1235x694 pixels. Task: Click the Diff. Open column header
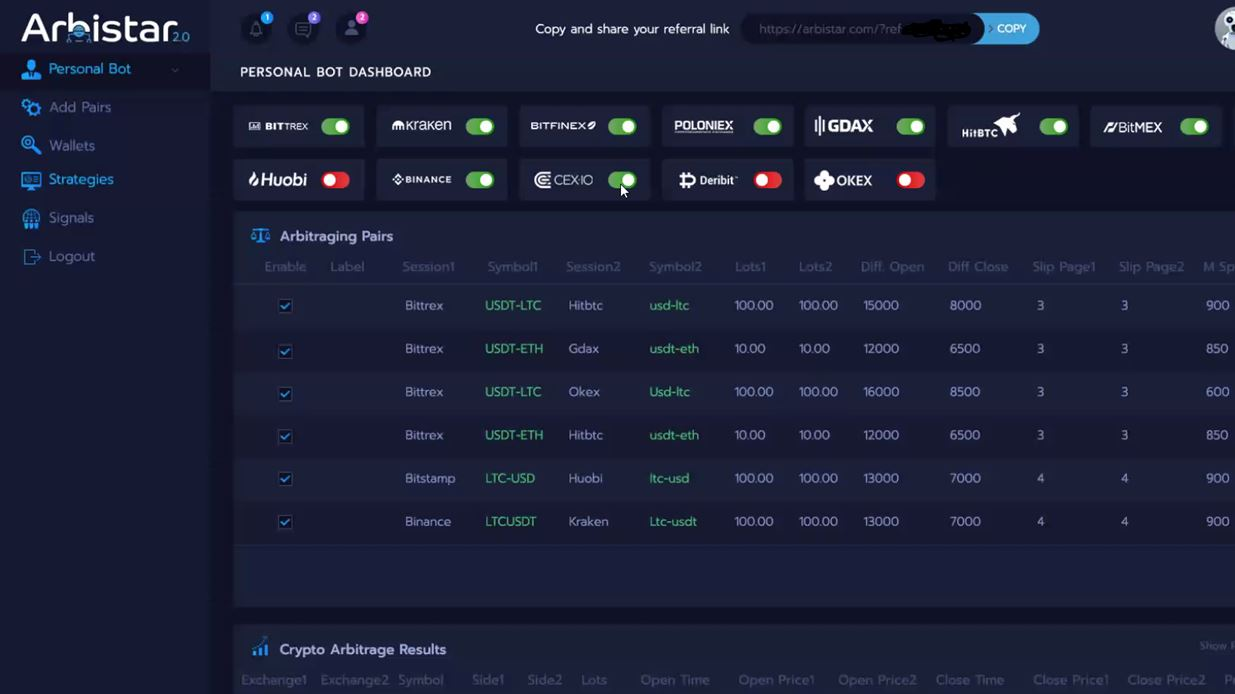(892, 267)
